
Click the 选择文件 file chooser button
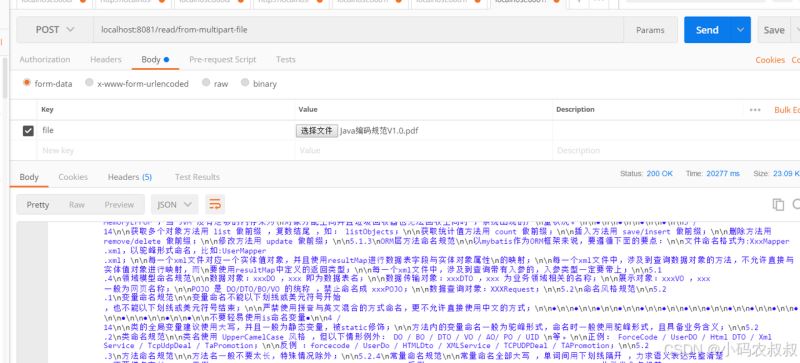[x=316, y=131]
